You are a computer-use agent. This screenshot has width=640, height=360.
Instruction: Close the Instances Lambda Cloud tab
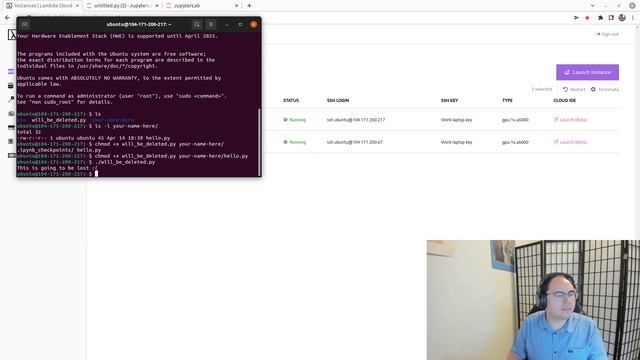(77, 6)
